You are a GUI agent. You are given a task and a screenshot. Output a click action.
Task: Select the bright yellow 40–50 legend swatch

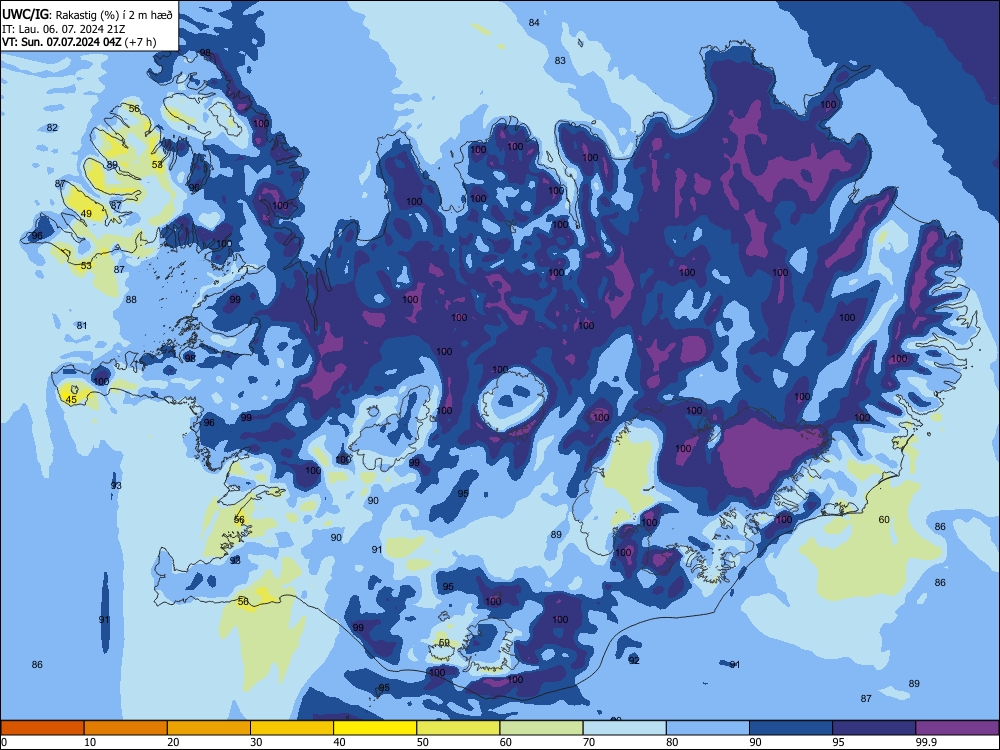click(375, 728)
